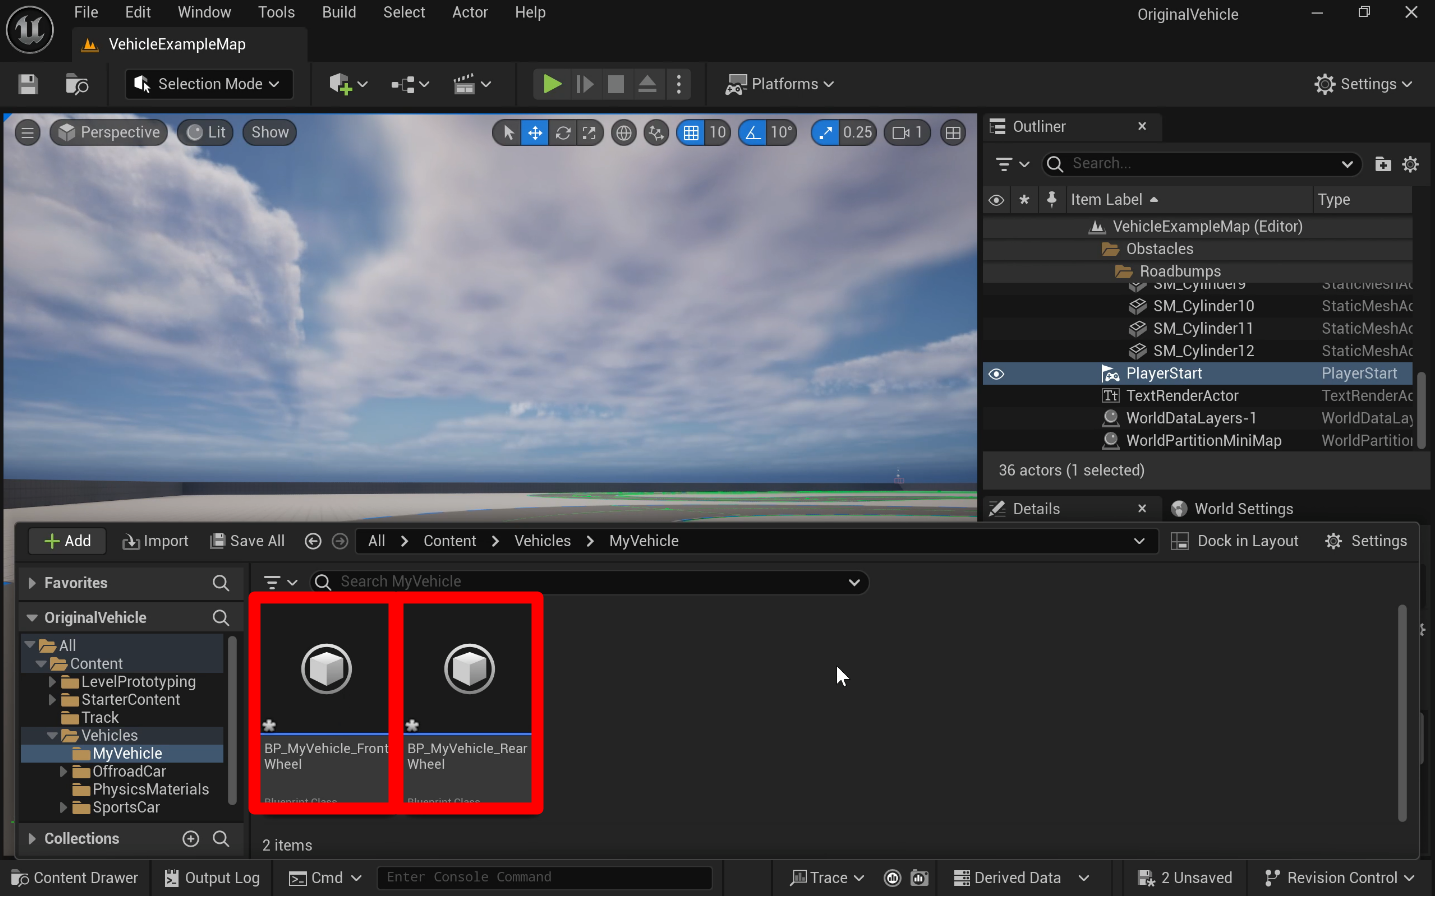The image size is (1436, 897).
Task: Click the Eject button
Action: 648,84
